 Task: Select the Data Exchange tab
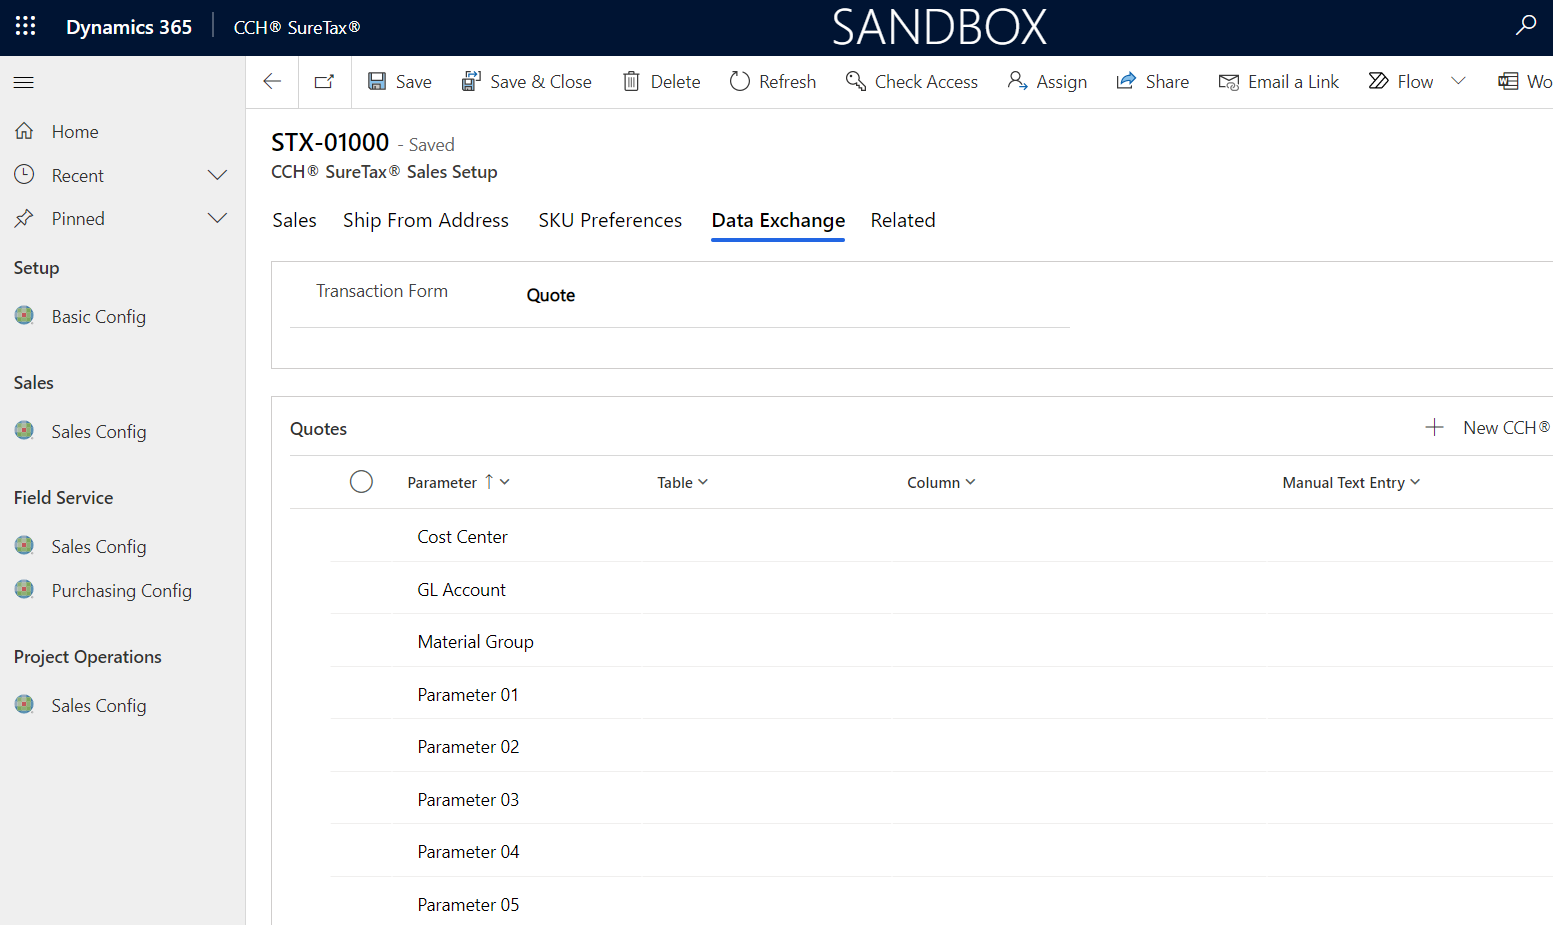pos(778,220)
